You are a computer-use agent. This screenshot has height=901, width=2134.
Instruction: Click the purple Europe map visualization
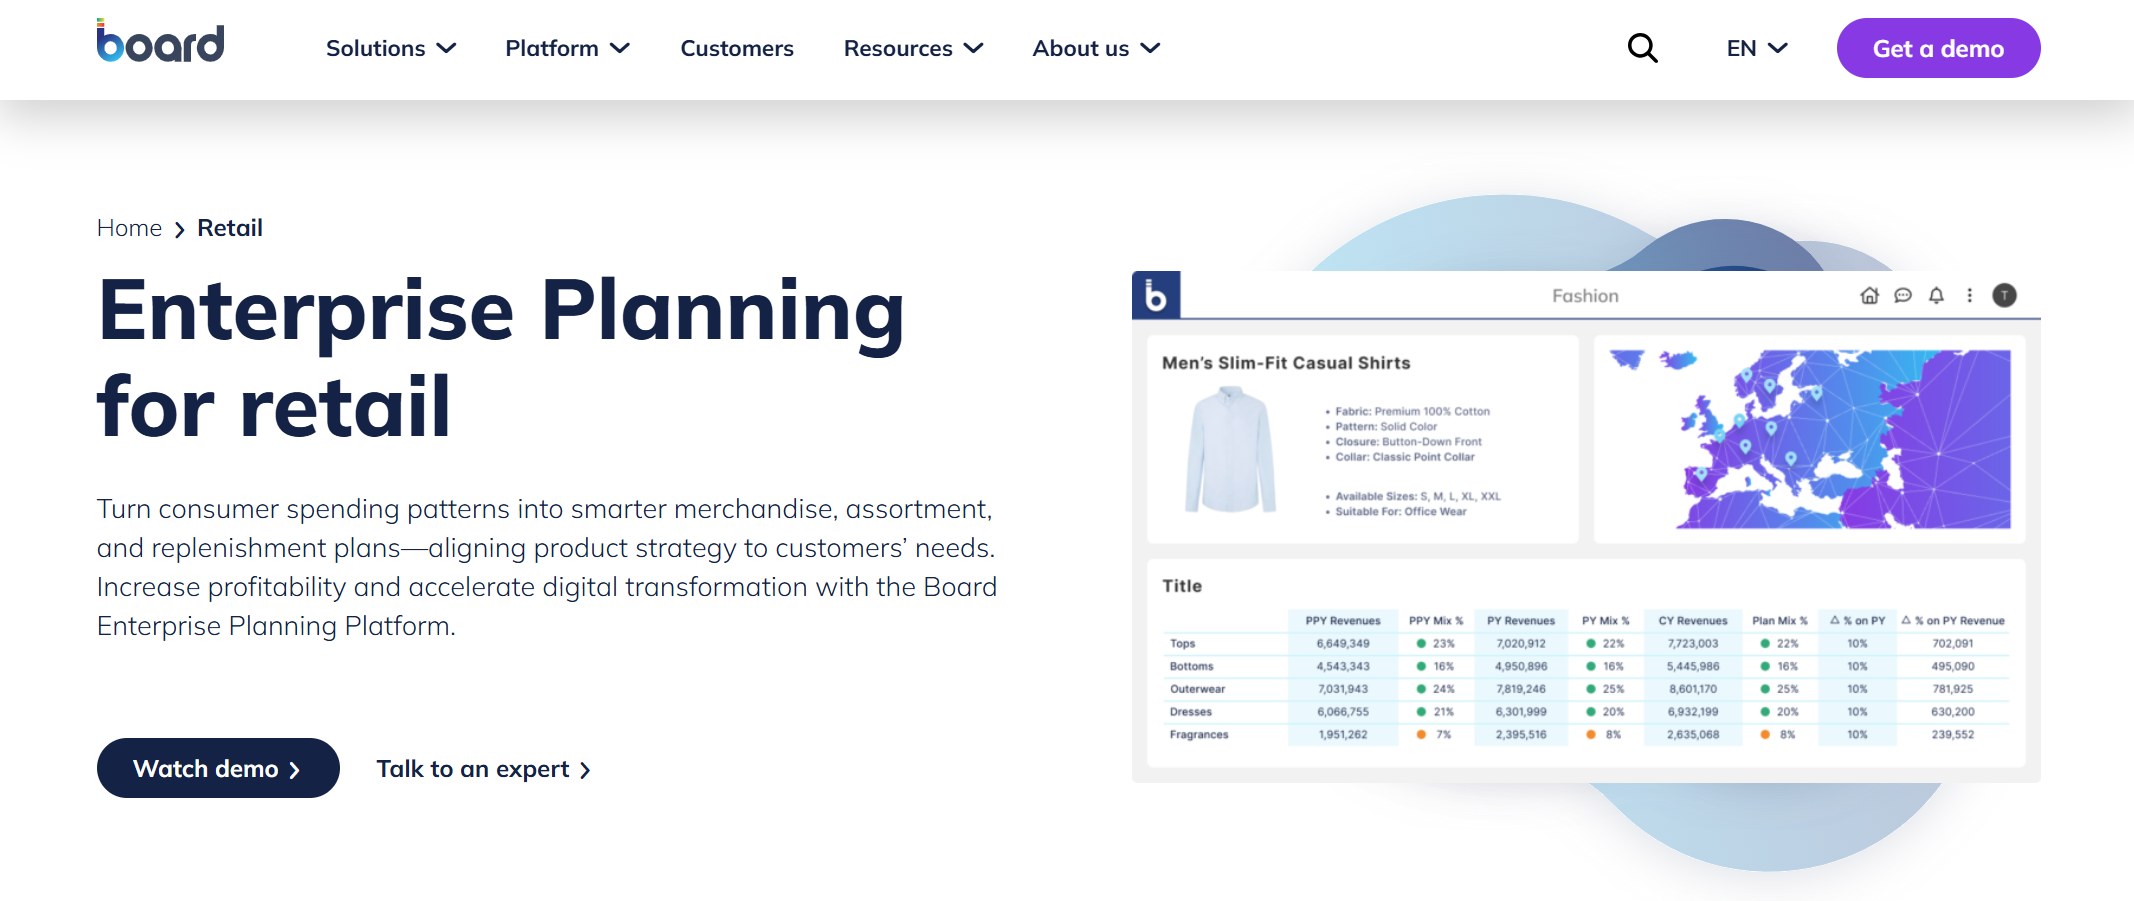click(1806, 436)
